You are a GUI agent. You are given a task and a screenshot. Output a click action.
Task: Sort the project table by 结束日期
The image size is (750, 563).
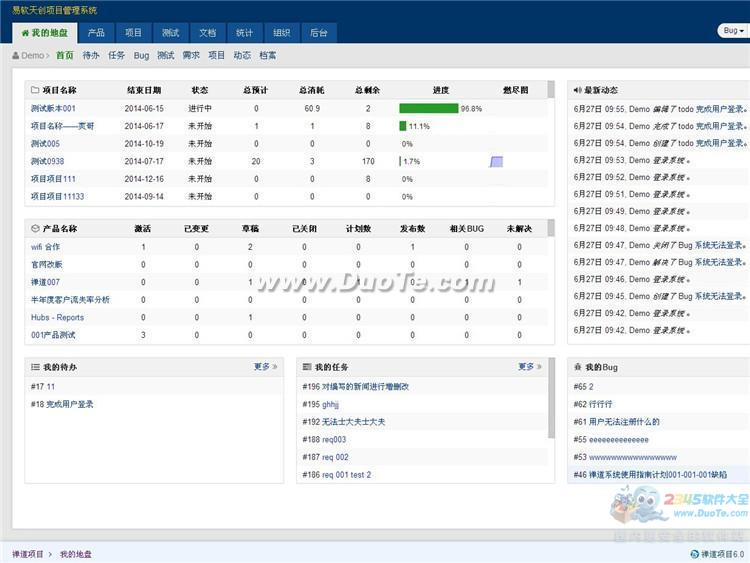pyautogui.click(x=144, y=90)
